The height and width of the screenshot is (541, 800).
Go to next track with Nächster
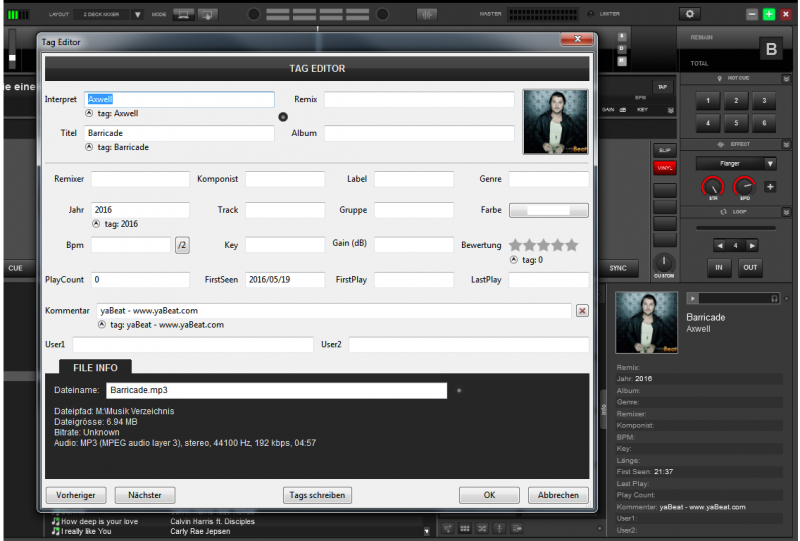pos(145,495)
